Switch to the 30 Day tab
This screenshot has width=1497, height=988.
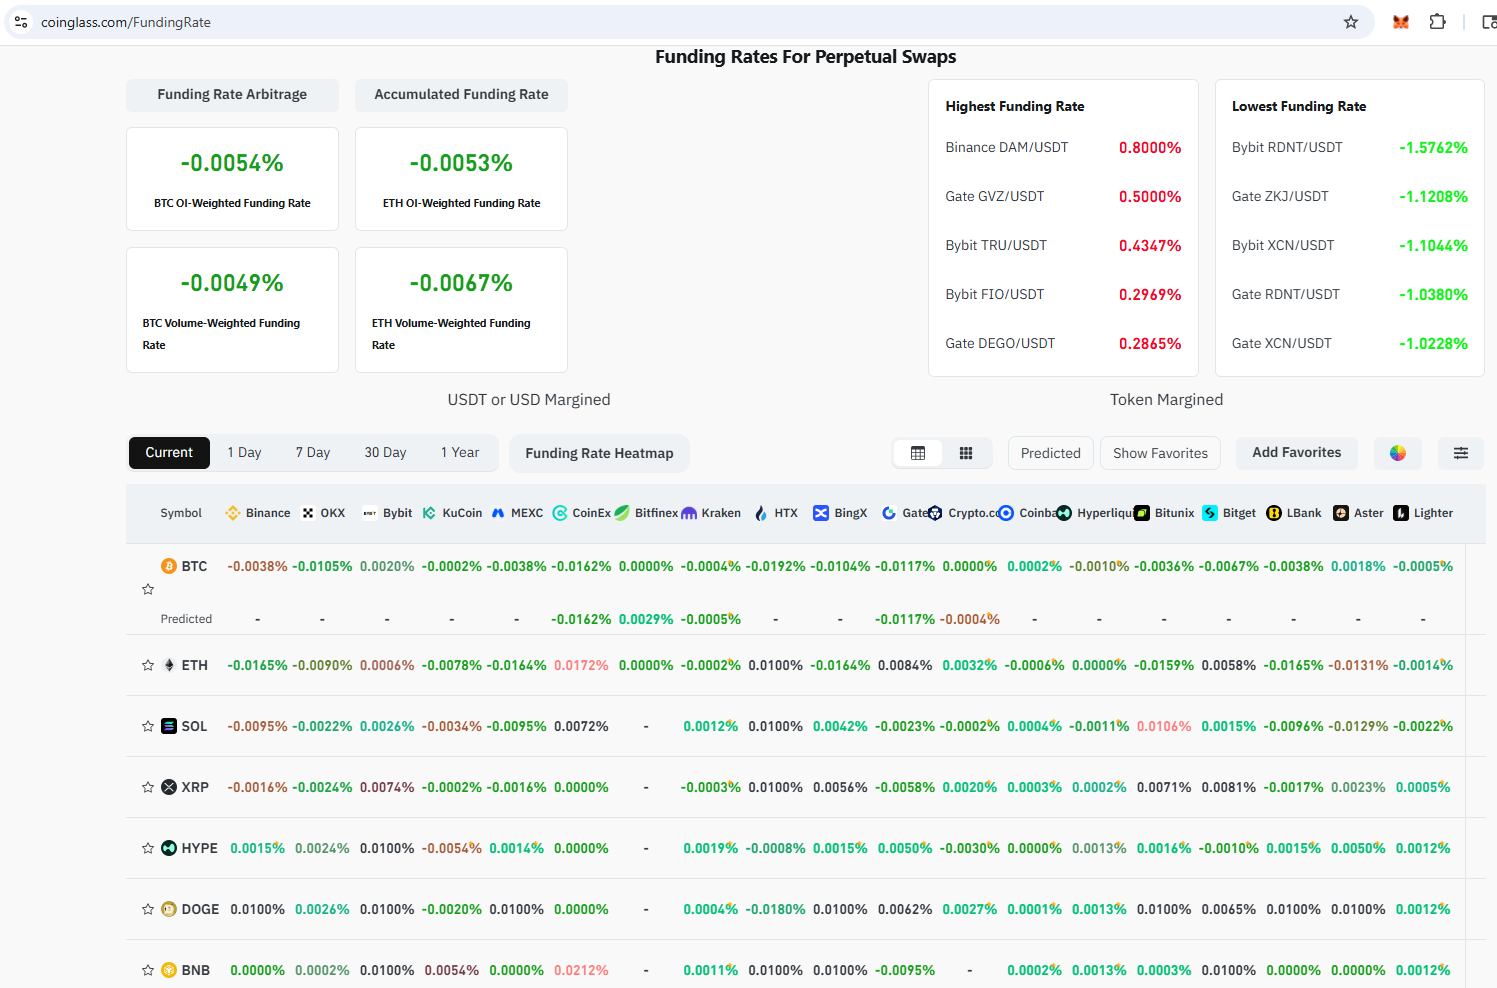tap(385, 453)
